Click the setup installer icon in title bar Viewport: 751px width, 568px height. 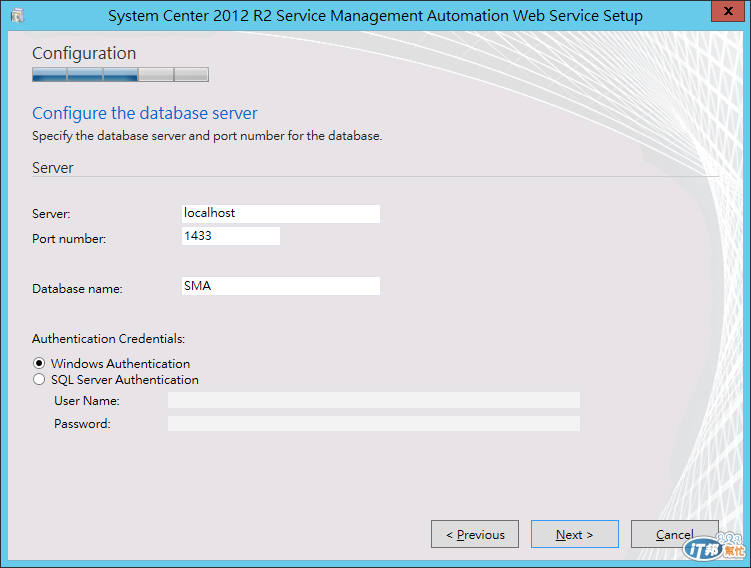[x=17, y=16]
